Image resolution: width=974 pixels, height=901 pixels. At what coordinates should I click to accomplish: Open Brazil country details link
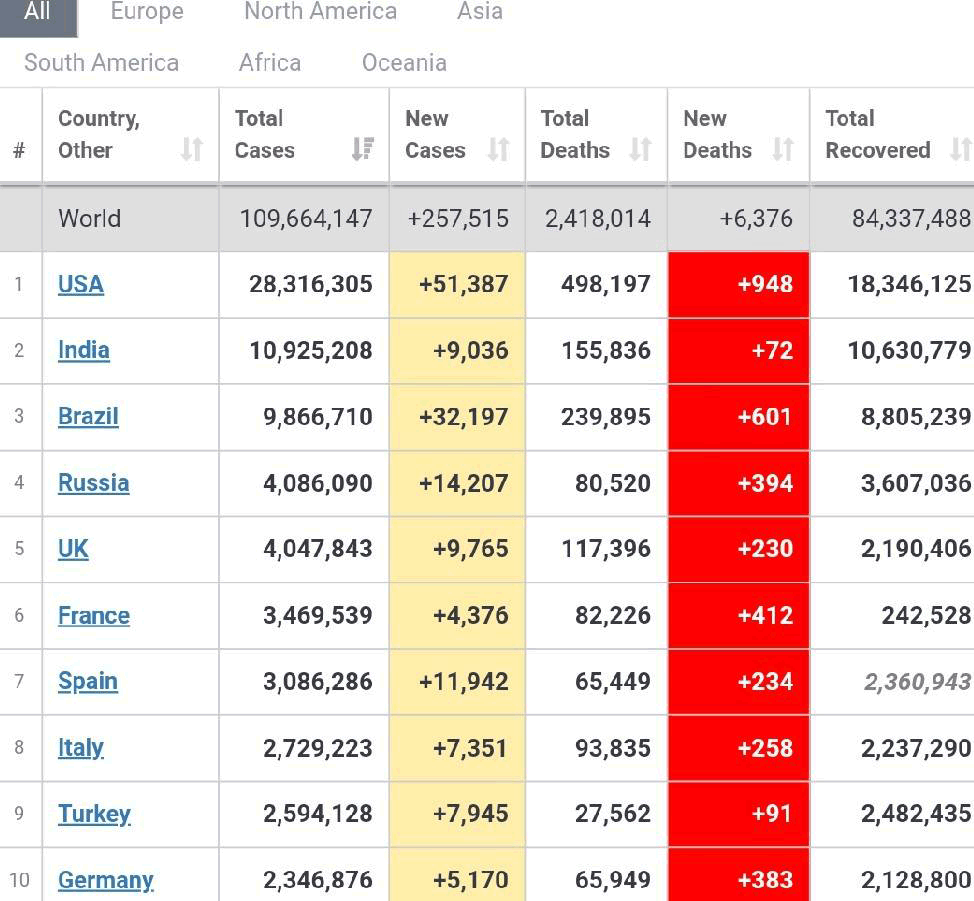click(x=88, y=416)
